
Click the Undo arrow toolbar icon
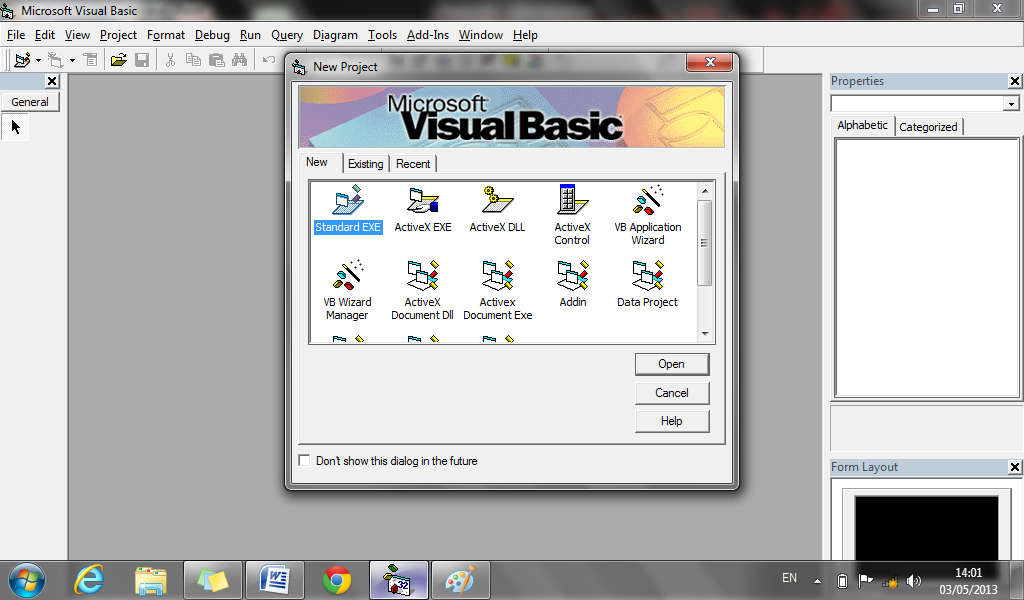[268, 60]
